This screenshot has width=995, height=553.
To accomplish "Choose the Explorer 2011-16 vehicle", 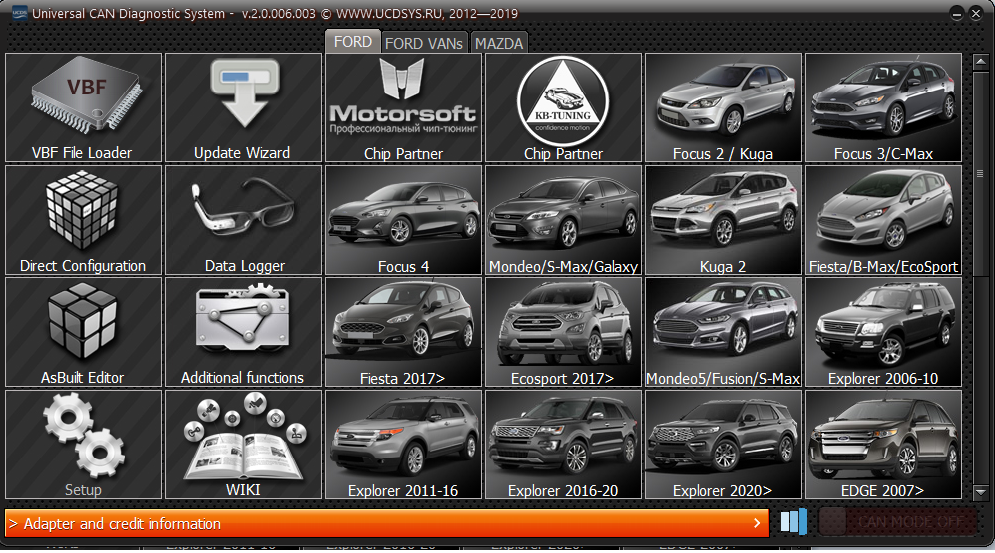I will coord(403,444).
